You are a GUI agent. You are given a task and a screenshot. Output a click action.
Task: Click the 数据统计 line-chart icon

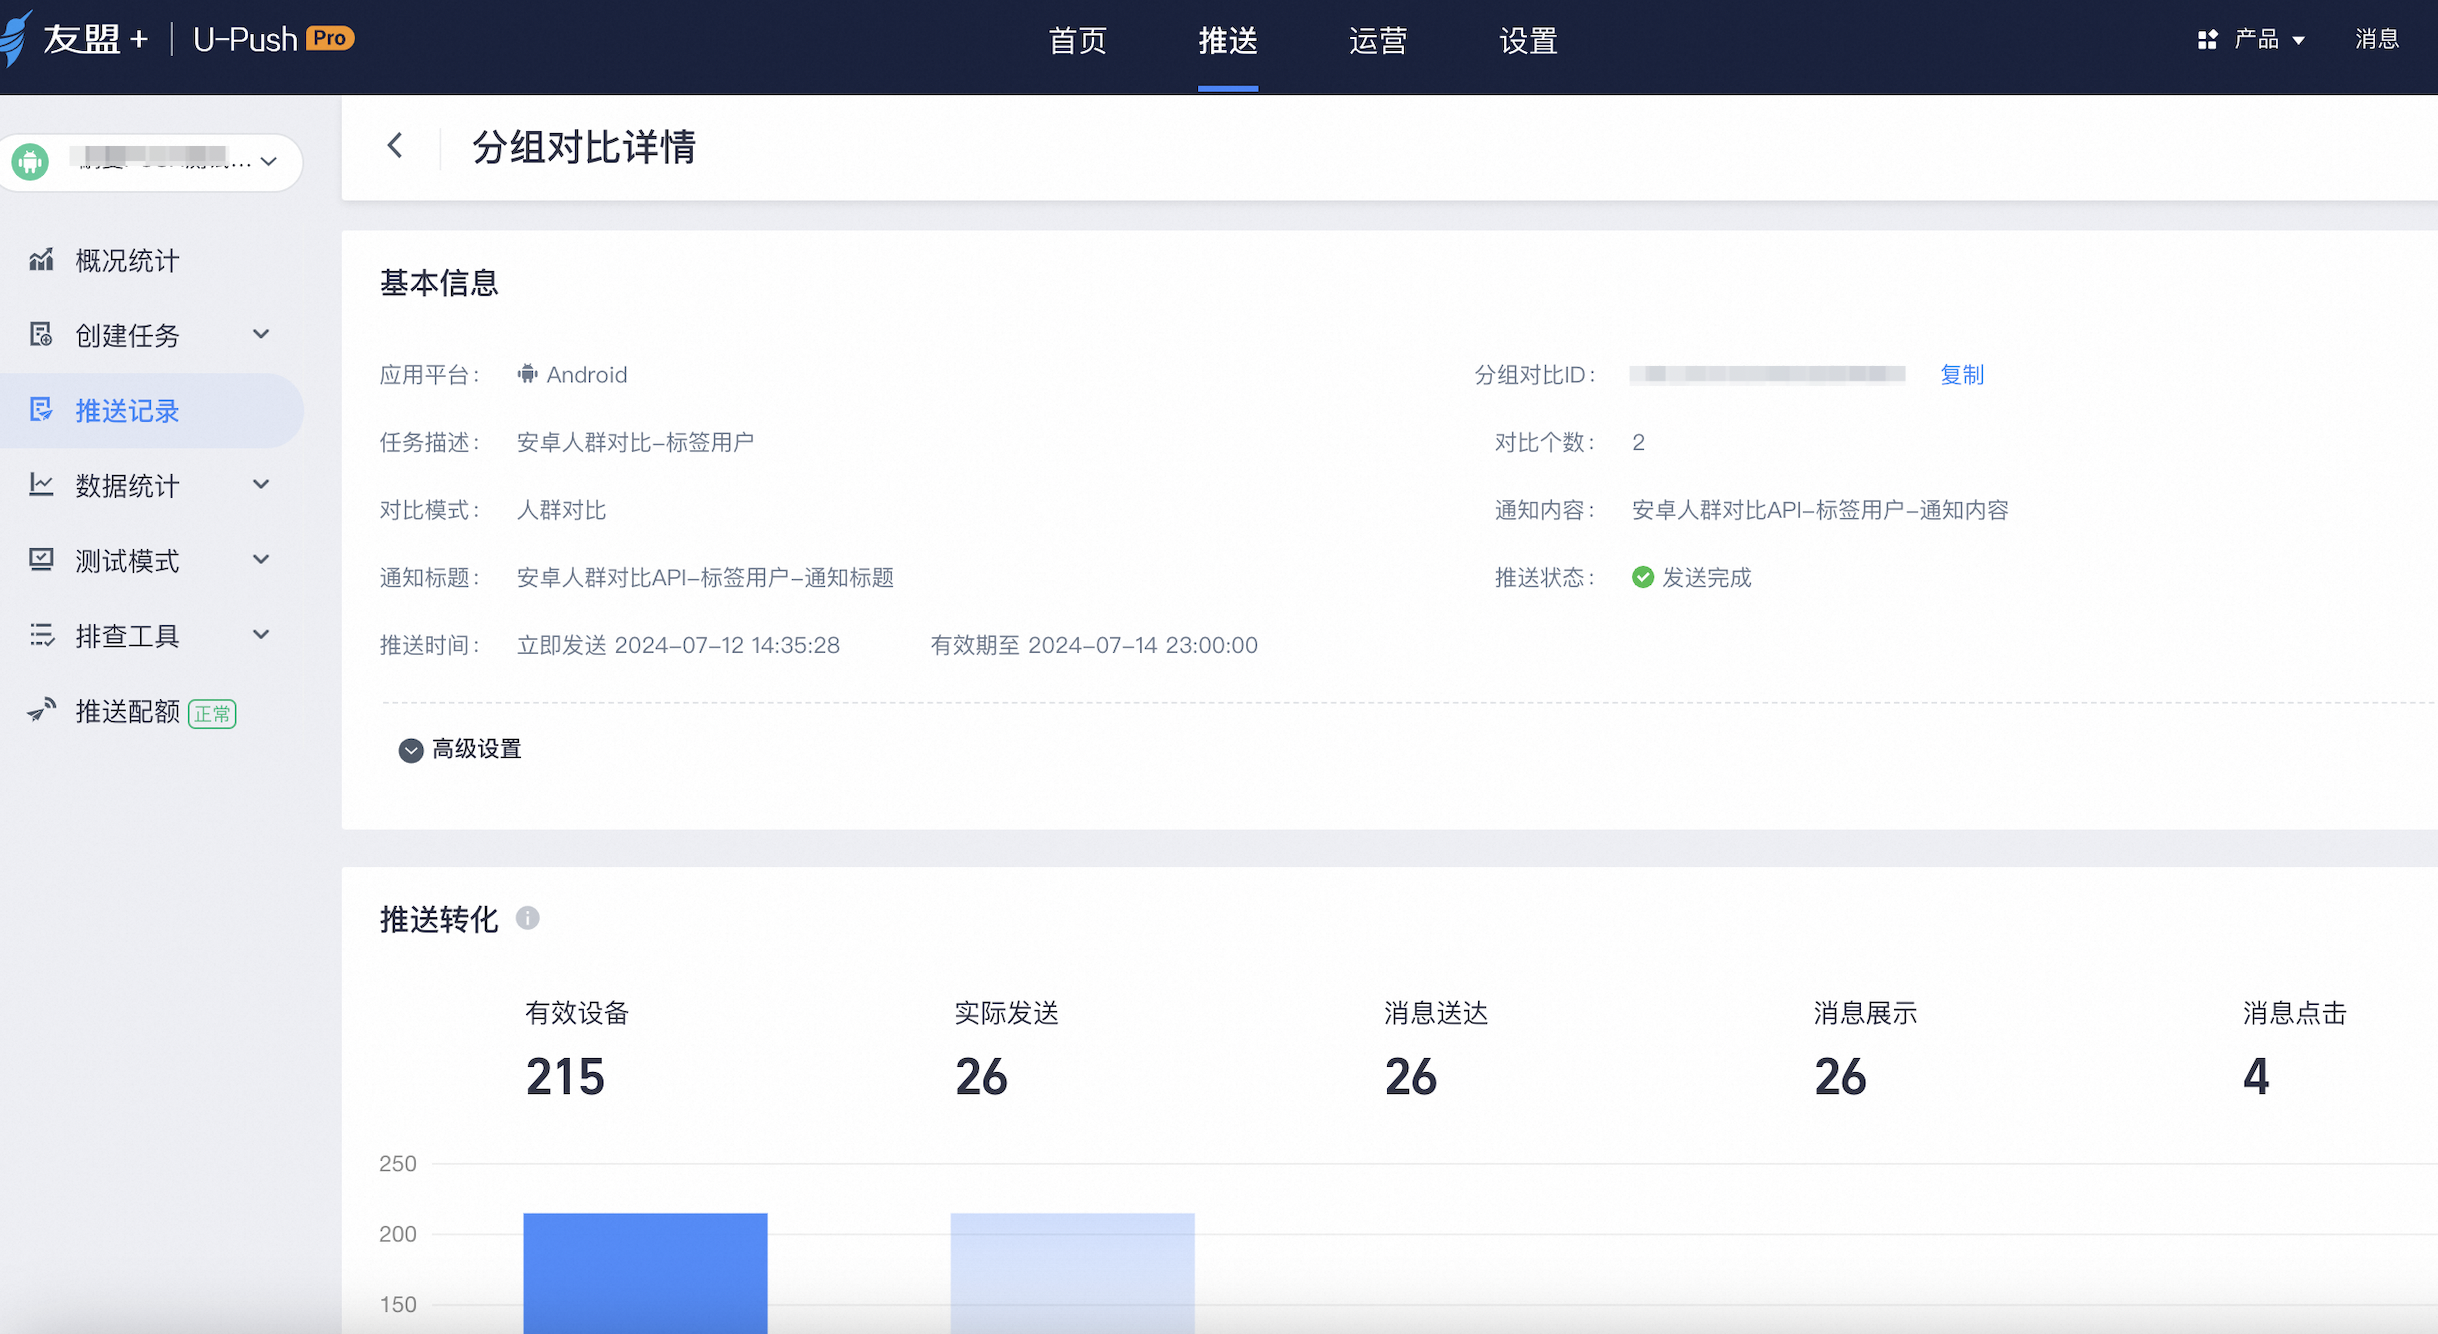point(41,485)
